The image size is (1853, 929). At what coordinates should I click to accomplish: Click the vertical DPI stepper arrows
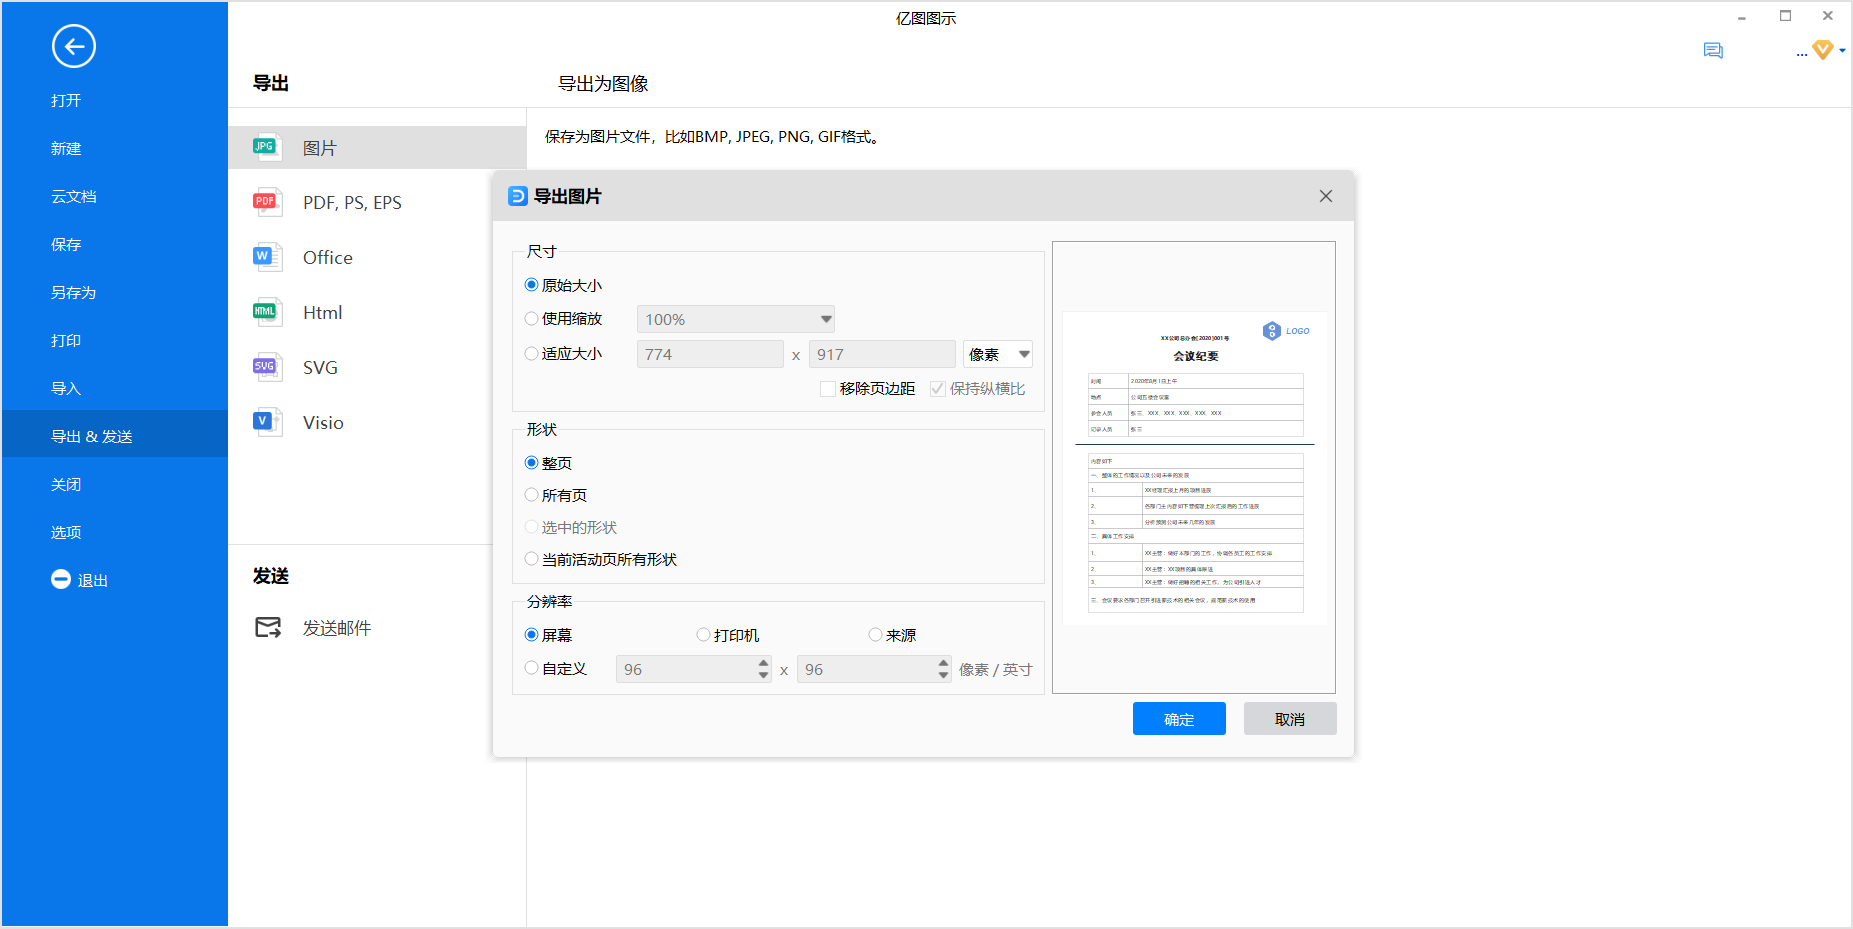click(x=944, y=669)
